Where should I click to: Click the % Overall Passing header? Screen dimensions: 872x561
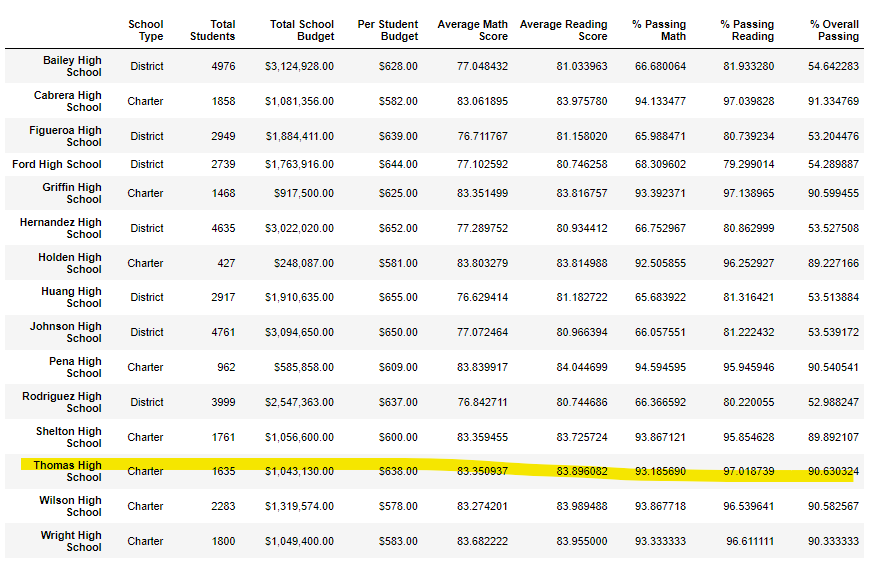click(x=834, y=30)
